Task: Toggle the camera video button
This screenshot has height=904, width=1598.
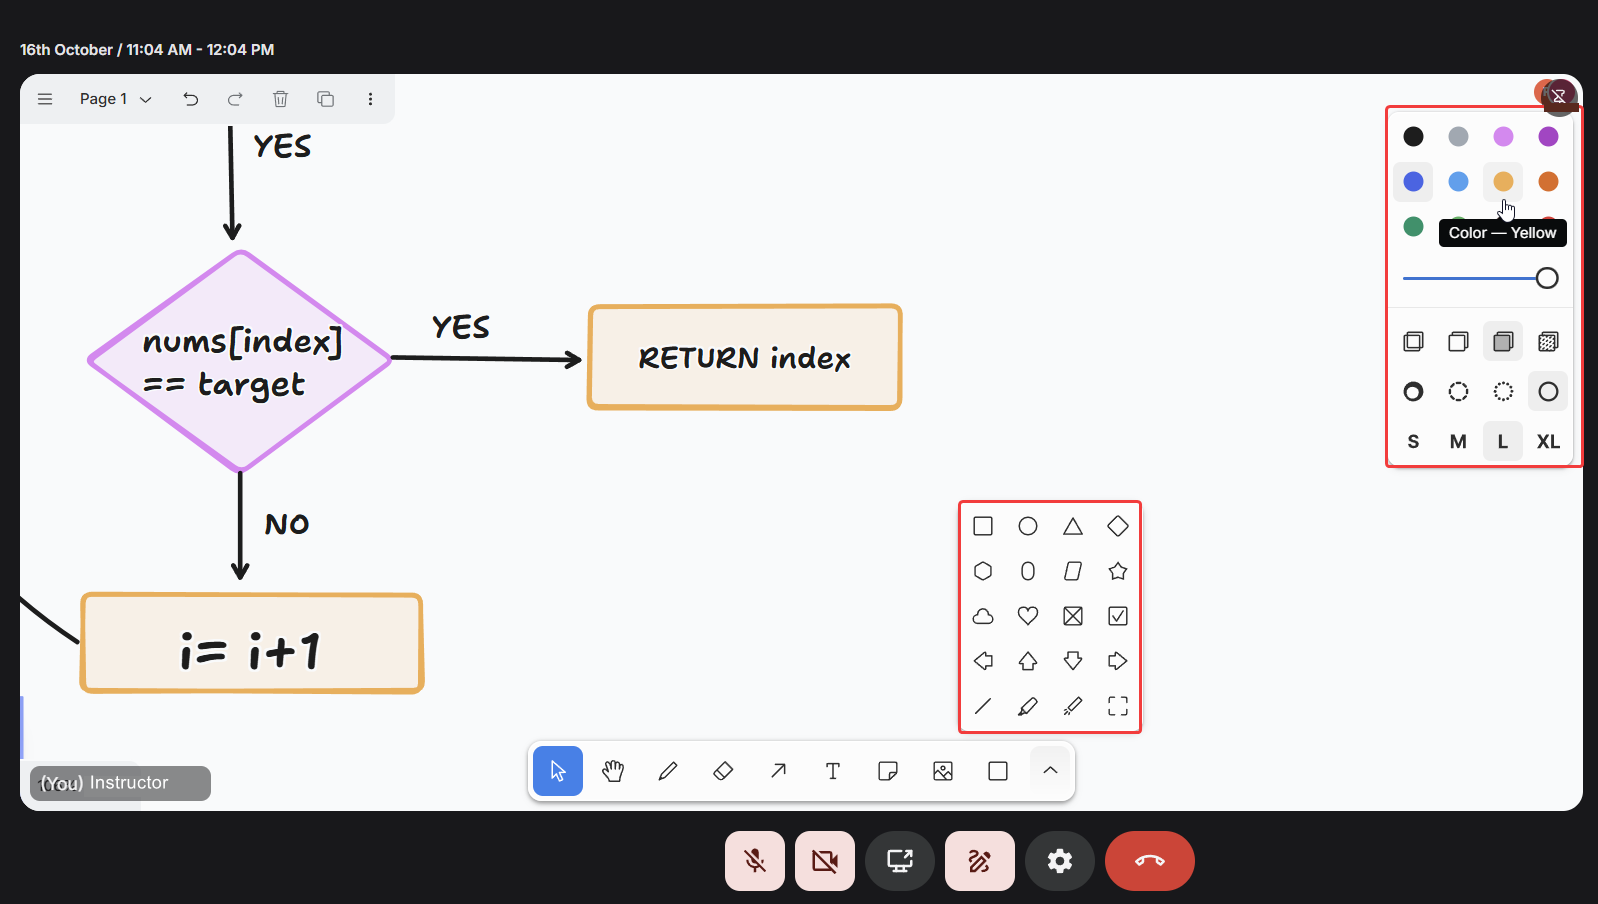Action: (825, 861)
